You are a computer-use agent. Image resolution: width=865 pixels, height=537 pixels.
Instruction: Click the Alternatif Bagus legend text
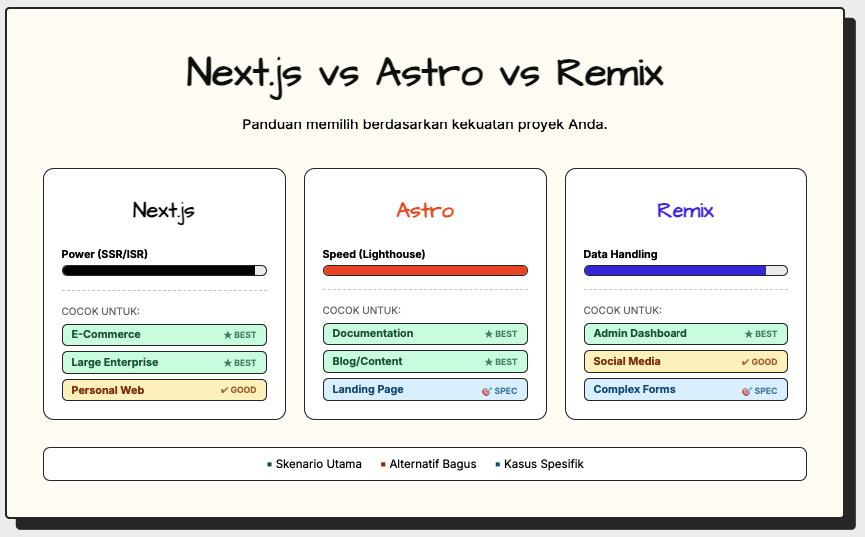click(x=433, y=464)
